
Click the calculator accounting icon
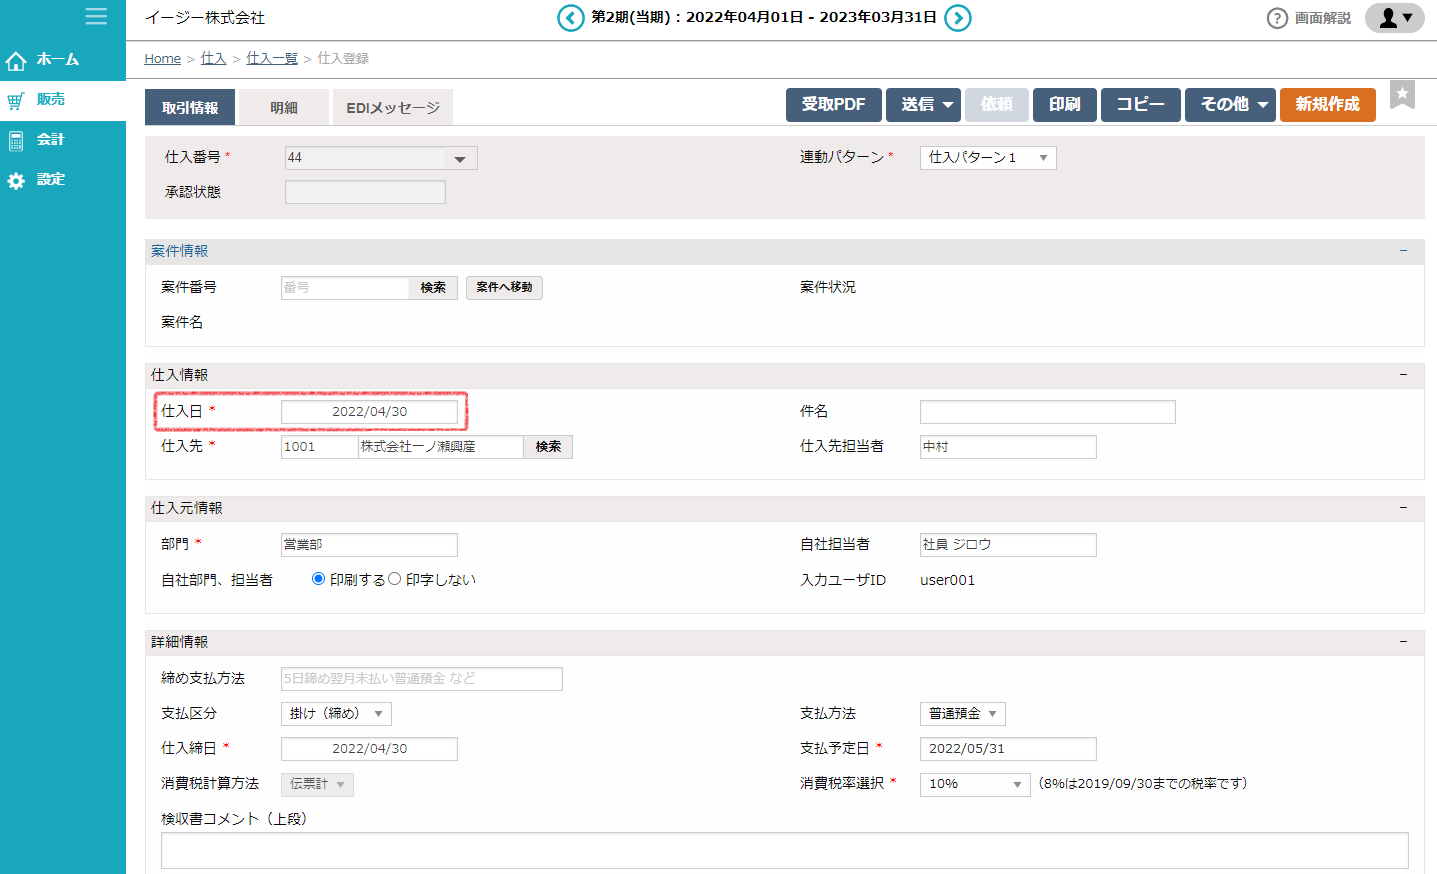[16, 141]
